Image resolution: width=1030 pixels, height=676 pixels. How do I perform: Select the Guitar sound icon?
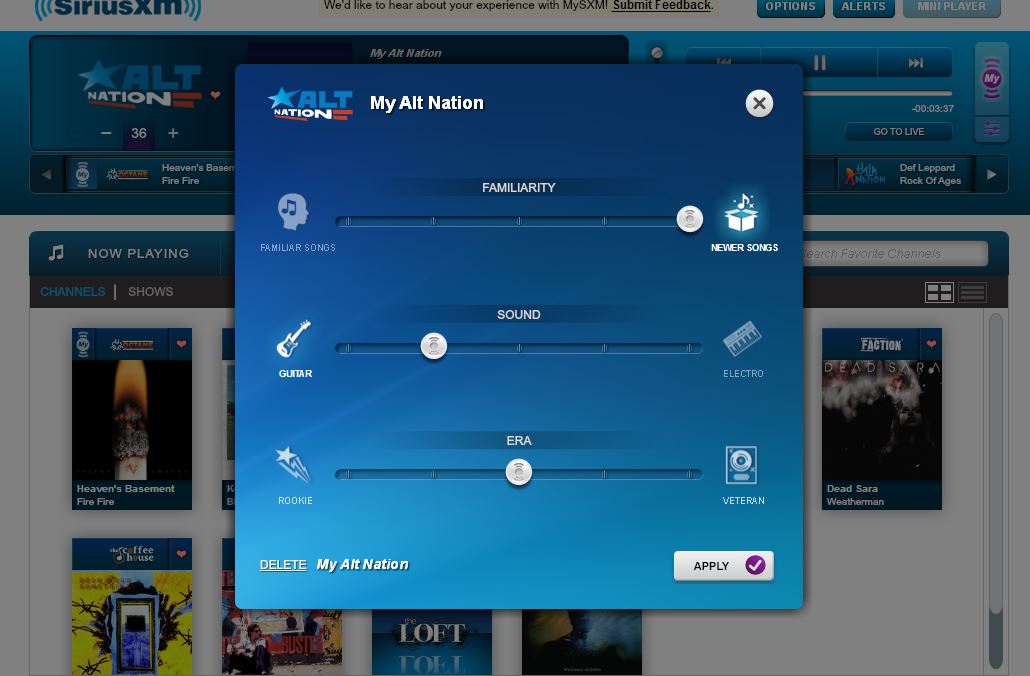click(x=294, y=340)
